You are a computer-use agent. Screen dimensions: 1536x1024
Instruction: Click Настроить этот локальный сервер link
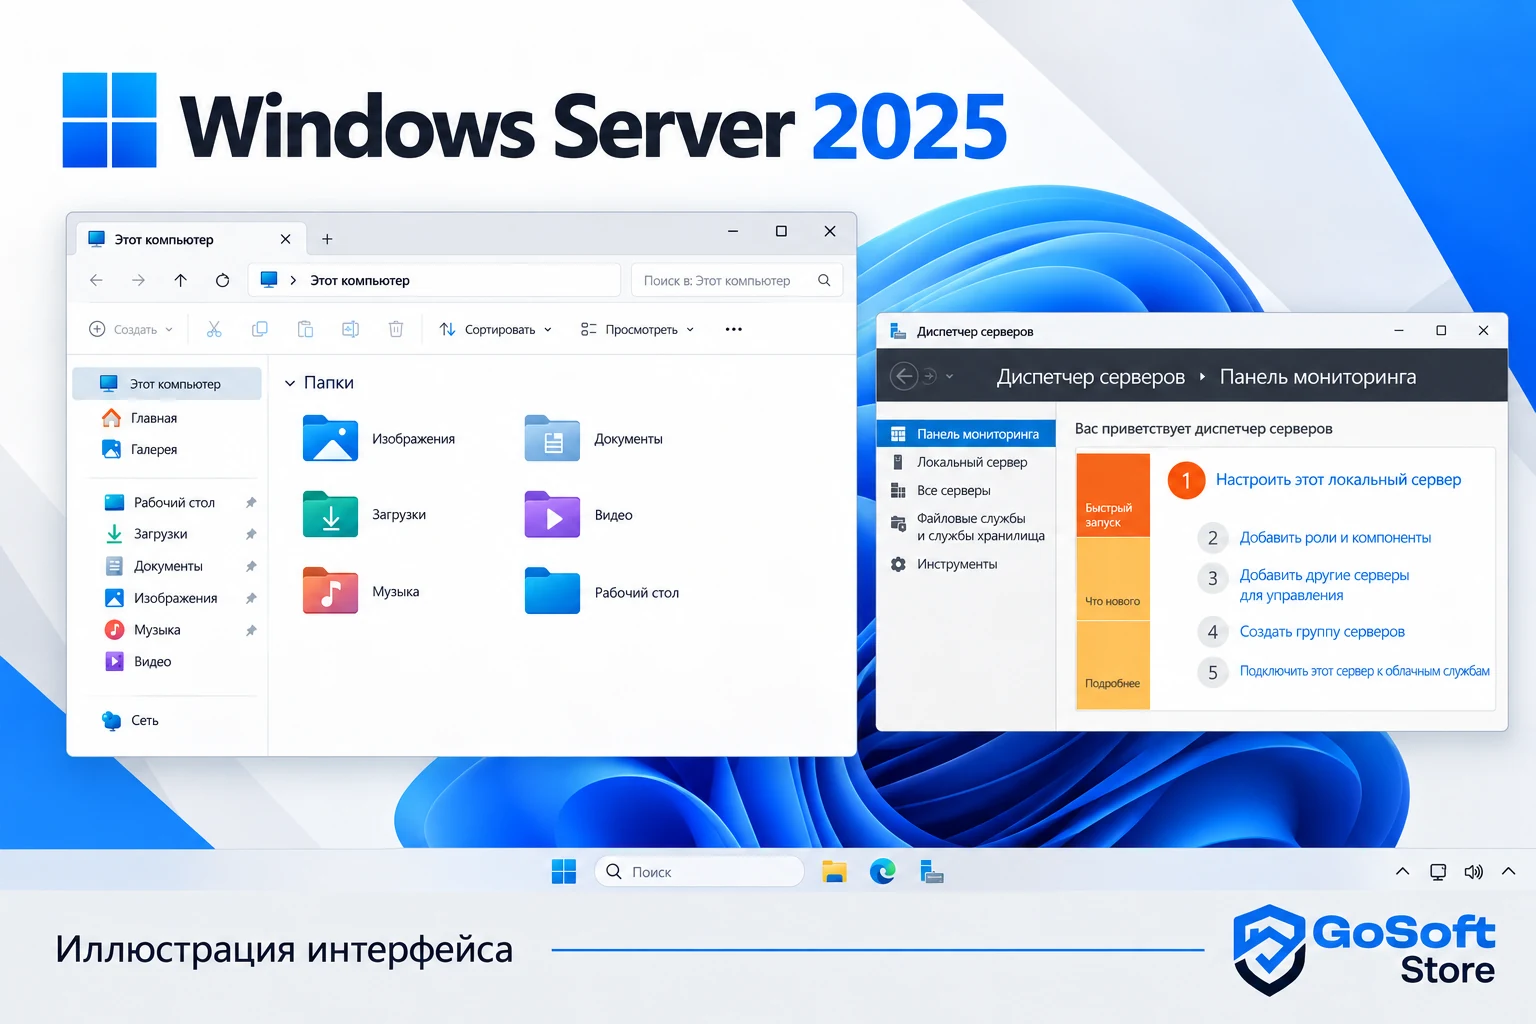click(x=1338, y=480)
